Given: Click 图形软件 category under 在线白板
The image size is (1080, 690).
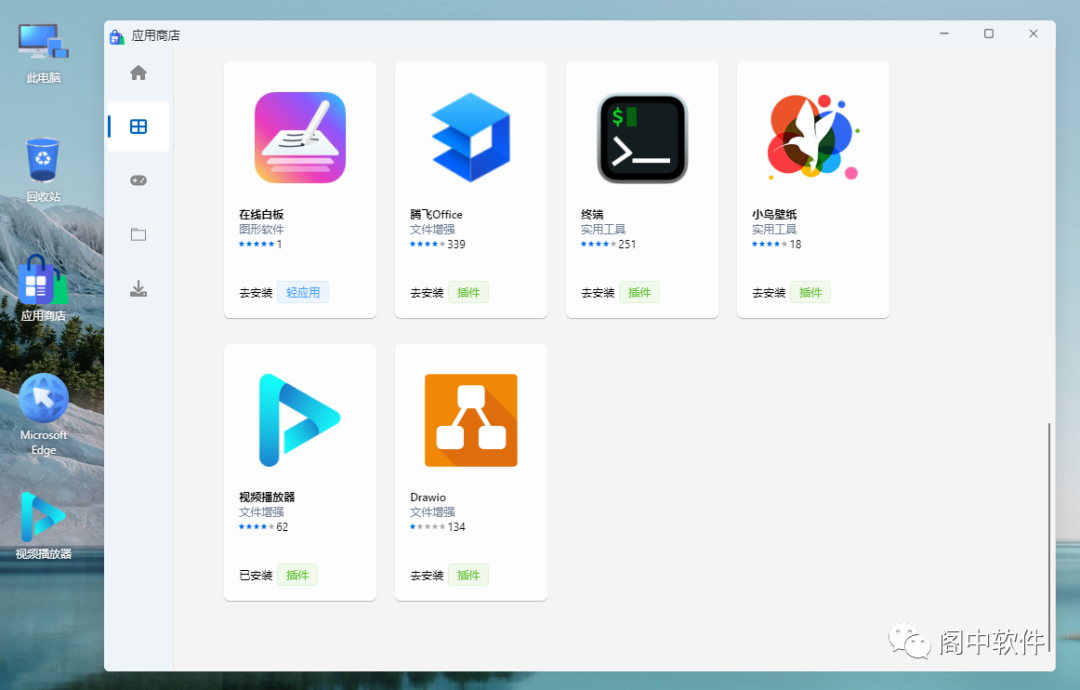Looking at the screenshot, I should tap(261, 229).
